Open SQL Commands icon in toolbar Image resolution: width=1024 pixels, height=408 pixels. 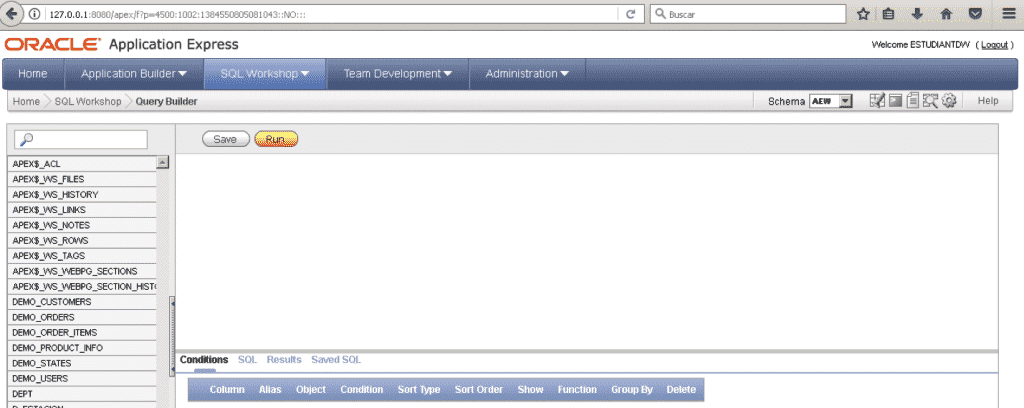tap(896, 101)
